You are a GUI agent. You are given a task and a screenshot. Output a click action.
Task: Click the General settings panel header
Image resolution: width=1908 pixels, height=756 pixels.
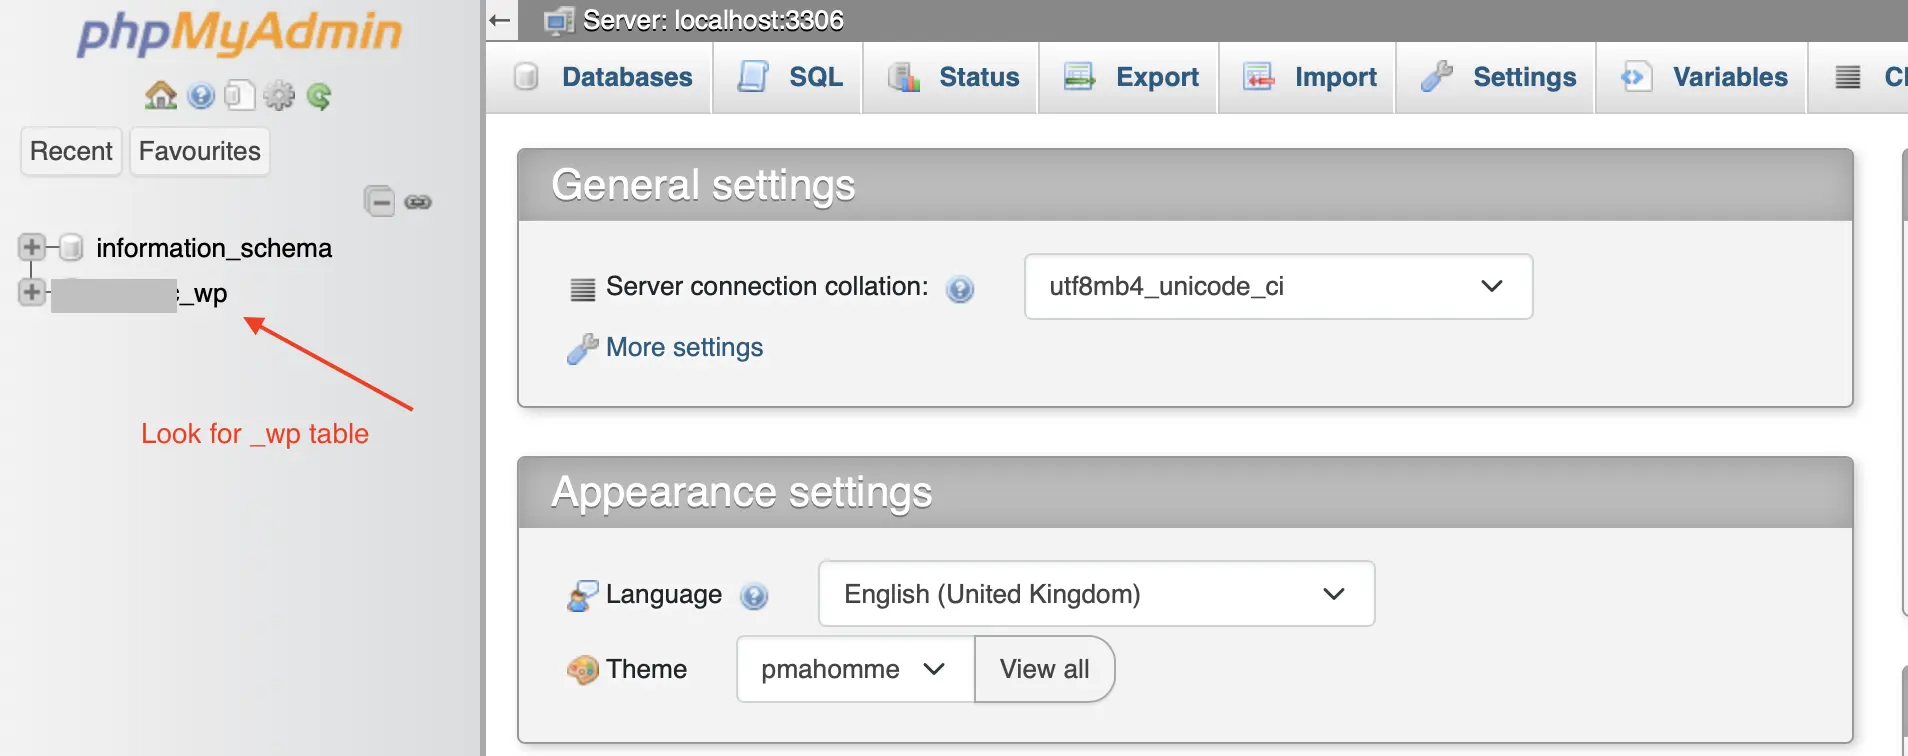(x=1185, y=185)
